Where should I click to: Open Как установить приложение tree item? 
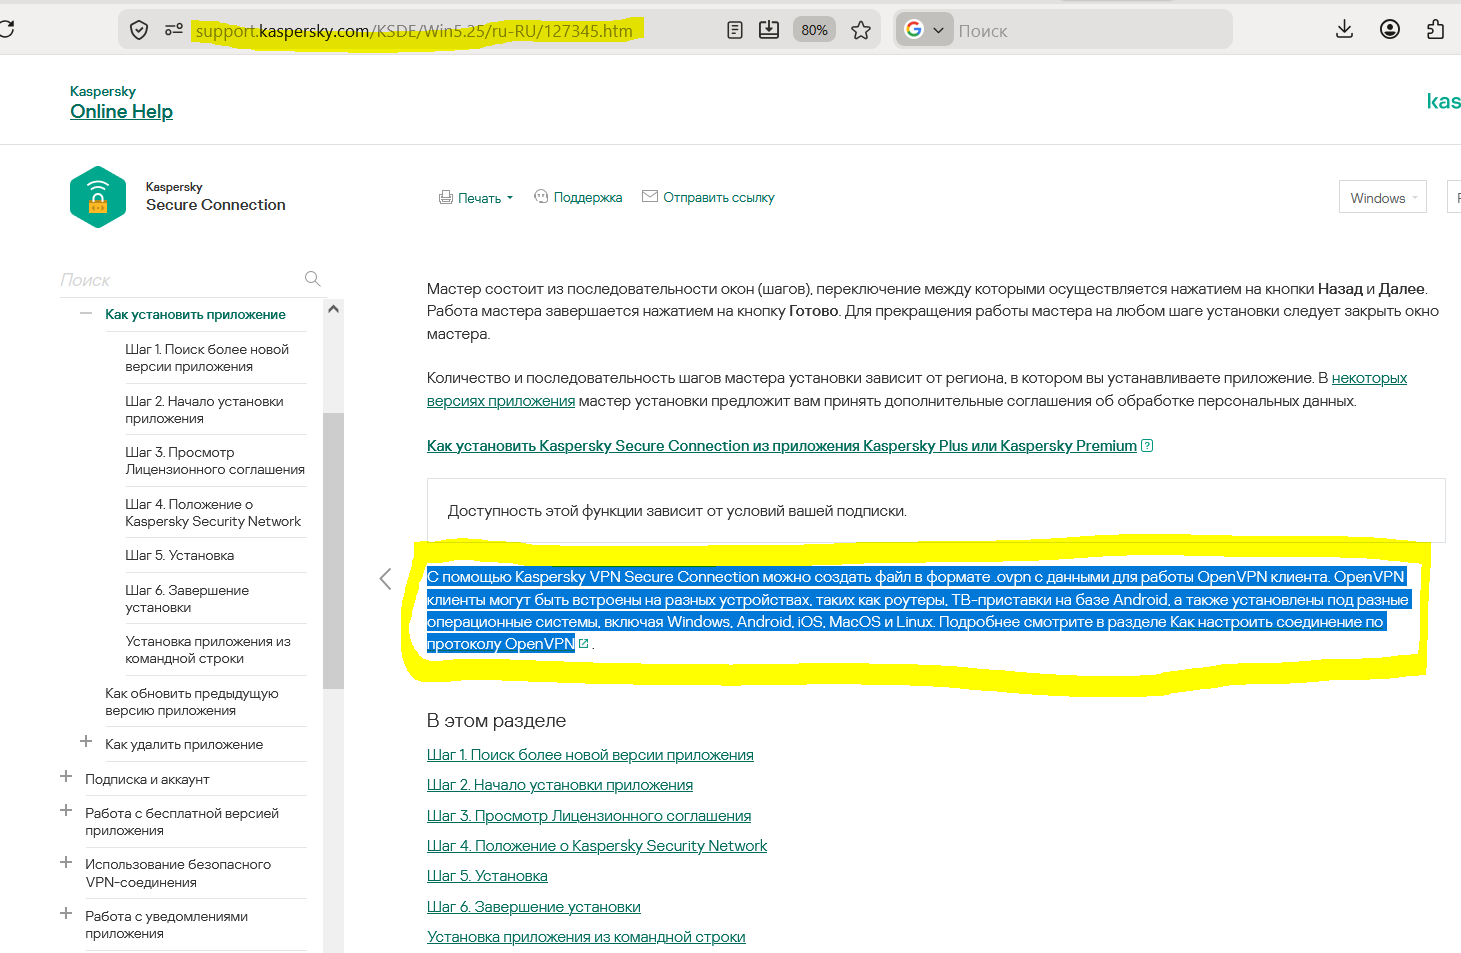click(195, 314)
